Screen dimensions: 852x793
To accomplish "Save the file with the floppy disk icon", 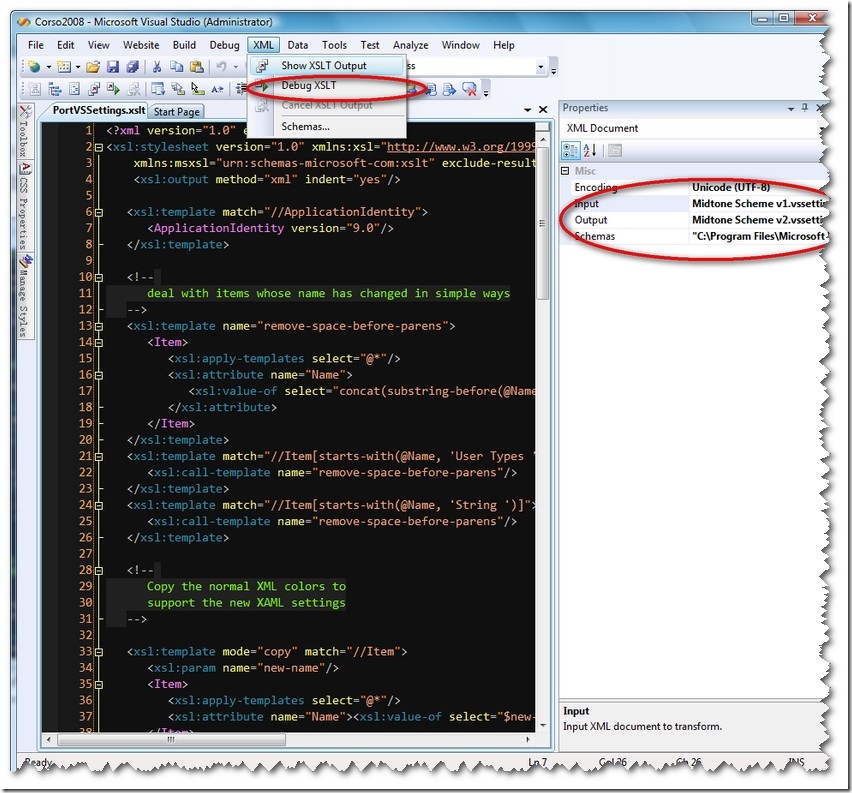I will pos(112,67).
